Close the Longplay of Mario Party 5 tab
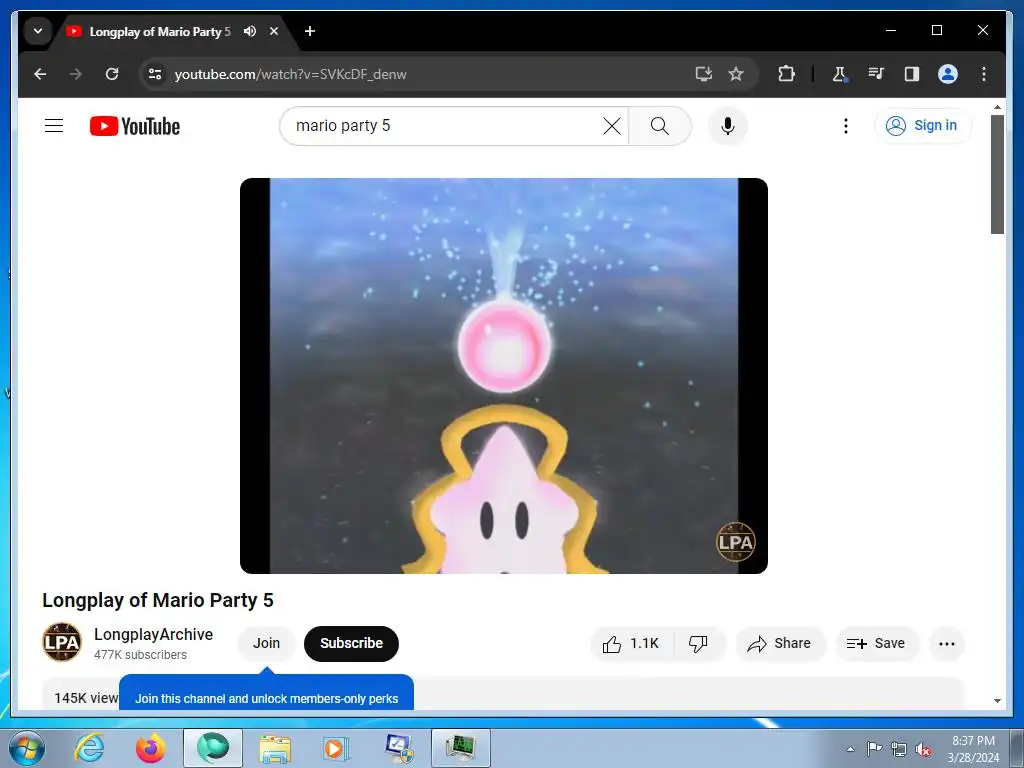Image resolution: width=1024 pixels, height=768 pixels. 274,31
